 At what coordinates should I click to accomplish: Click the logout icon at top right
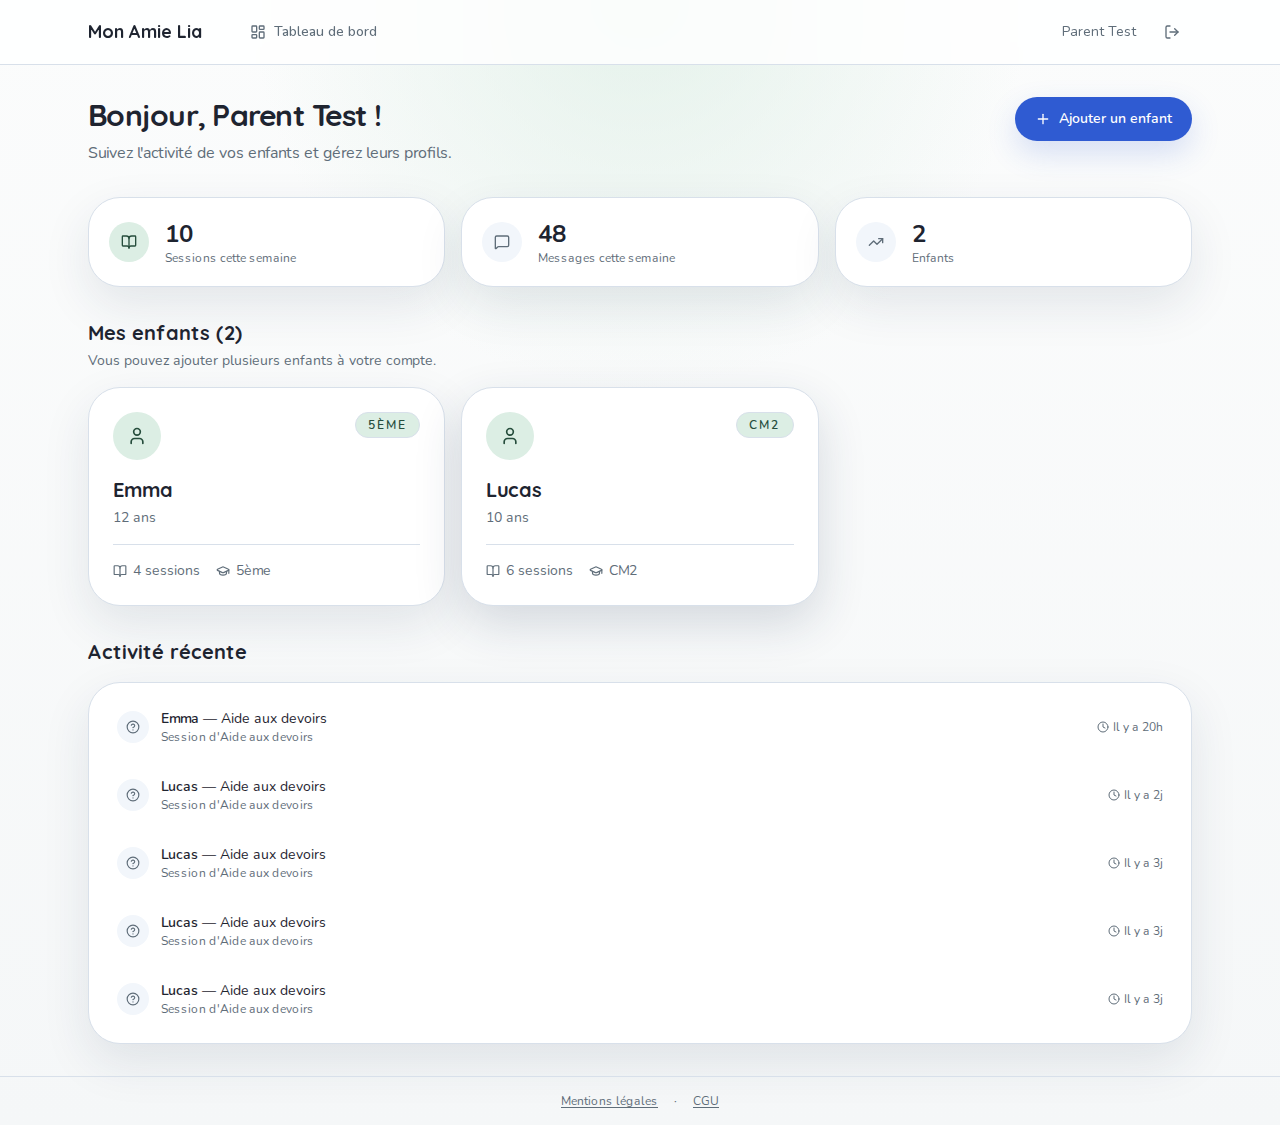pos(1171,31)
